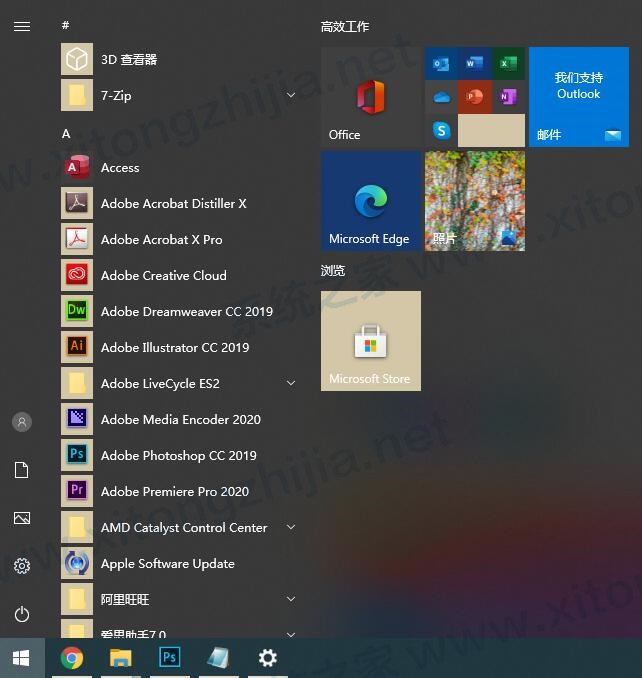Launch Access from the app list

(77, 167)
